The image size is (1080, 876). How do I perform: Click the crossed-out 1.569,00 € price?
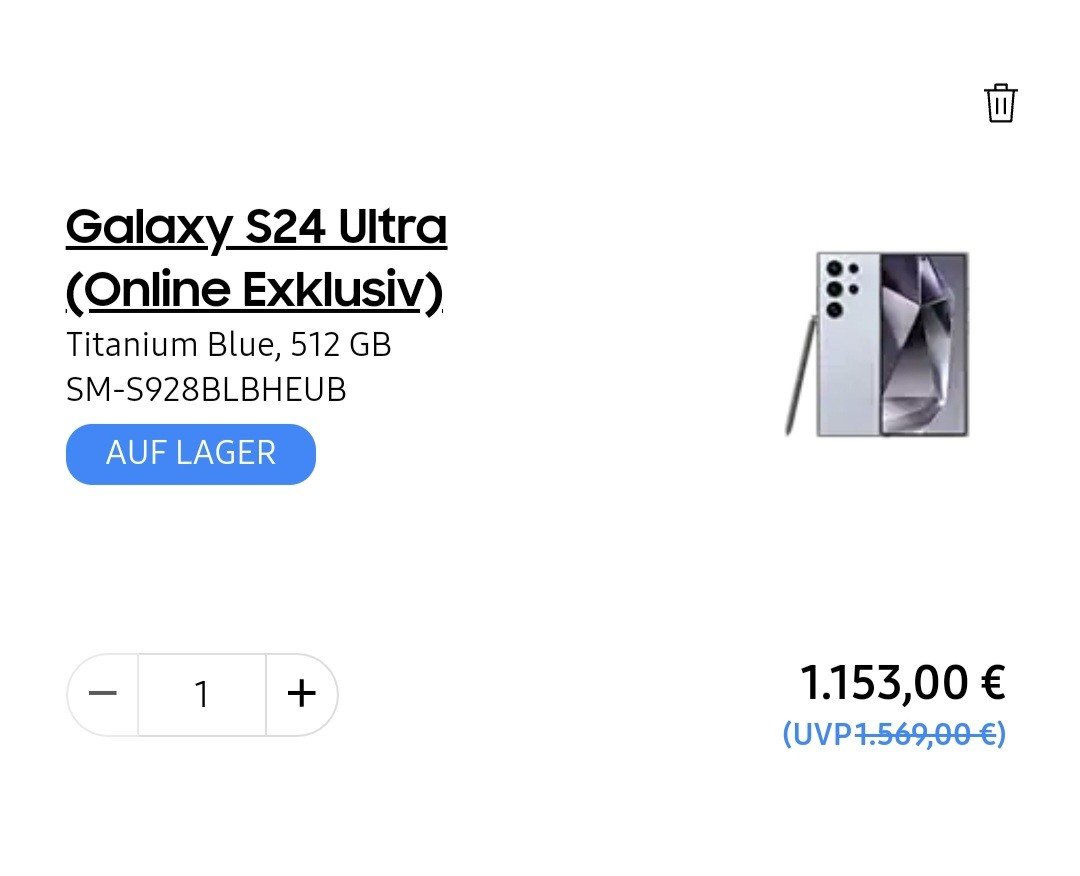tap(925, 735)
